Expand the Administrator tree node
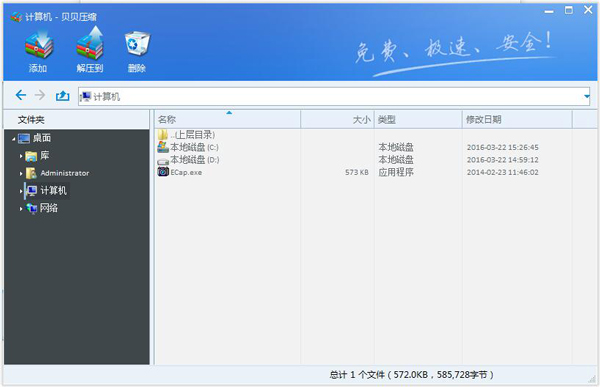The image size is (600, 387). pyautogui.click(x=21, y=174)
